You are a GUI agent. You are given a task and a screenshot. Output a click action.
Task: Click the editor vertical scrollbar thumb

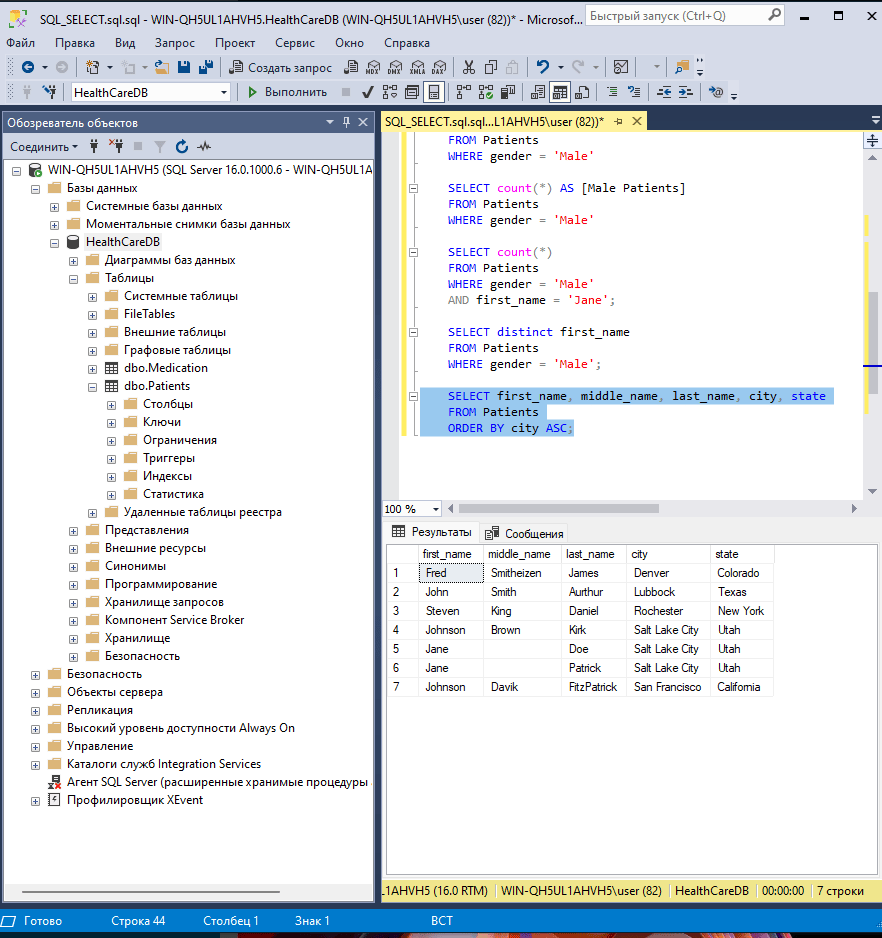pos(874,343)
